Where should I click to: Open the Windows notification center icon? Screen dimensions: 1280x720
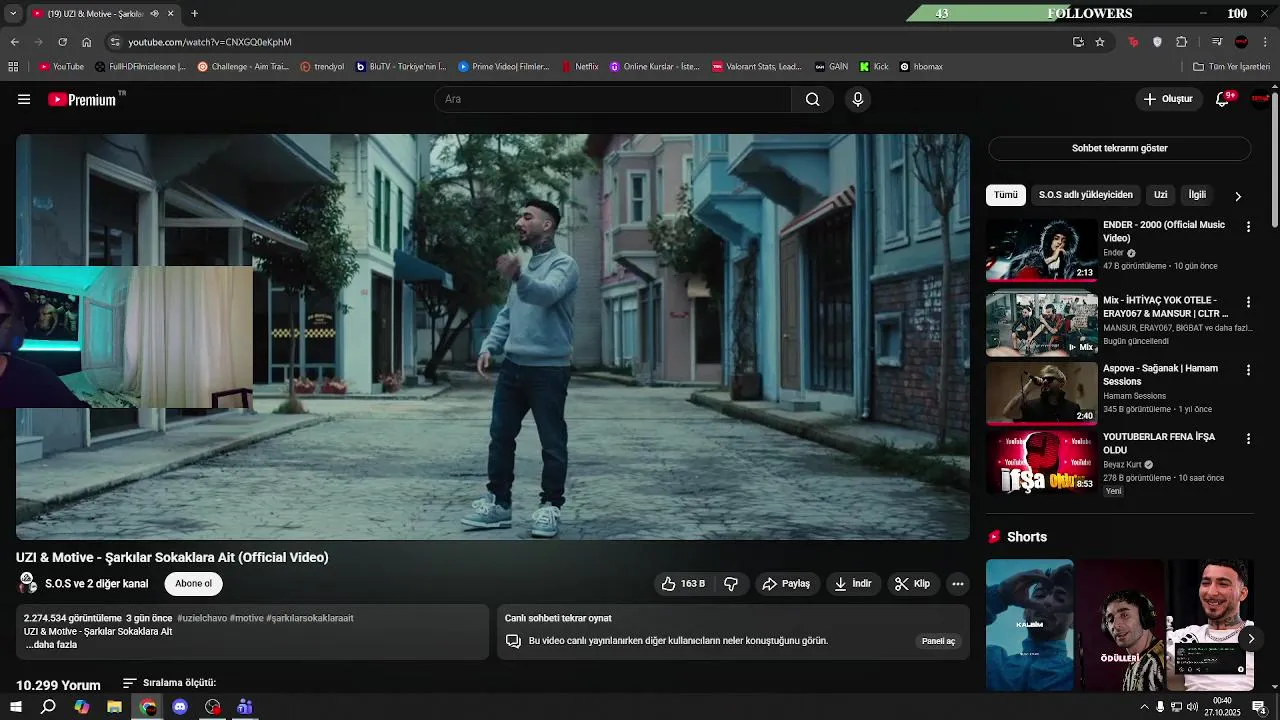tap(1259, 707)
